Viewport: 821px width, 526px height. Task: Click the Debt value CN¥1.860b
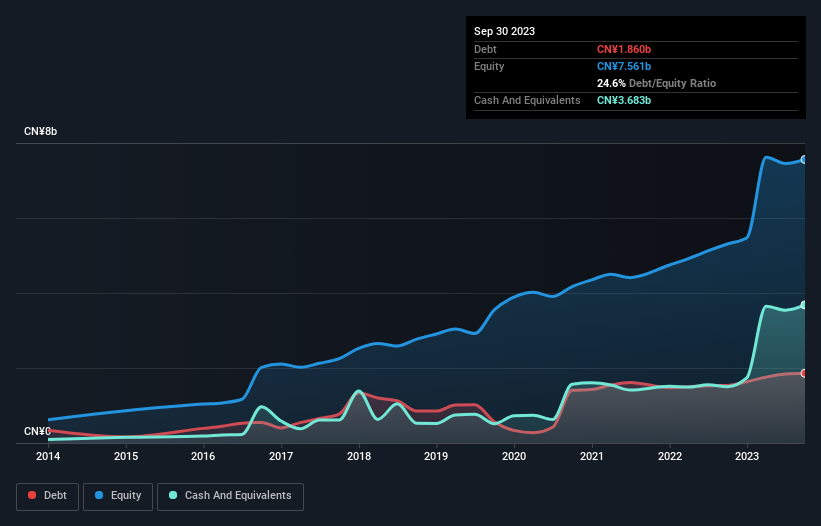[x=624, y=49]
